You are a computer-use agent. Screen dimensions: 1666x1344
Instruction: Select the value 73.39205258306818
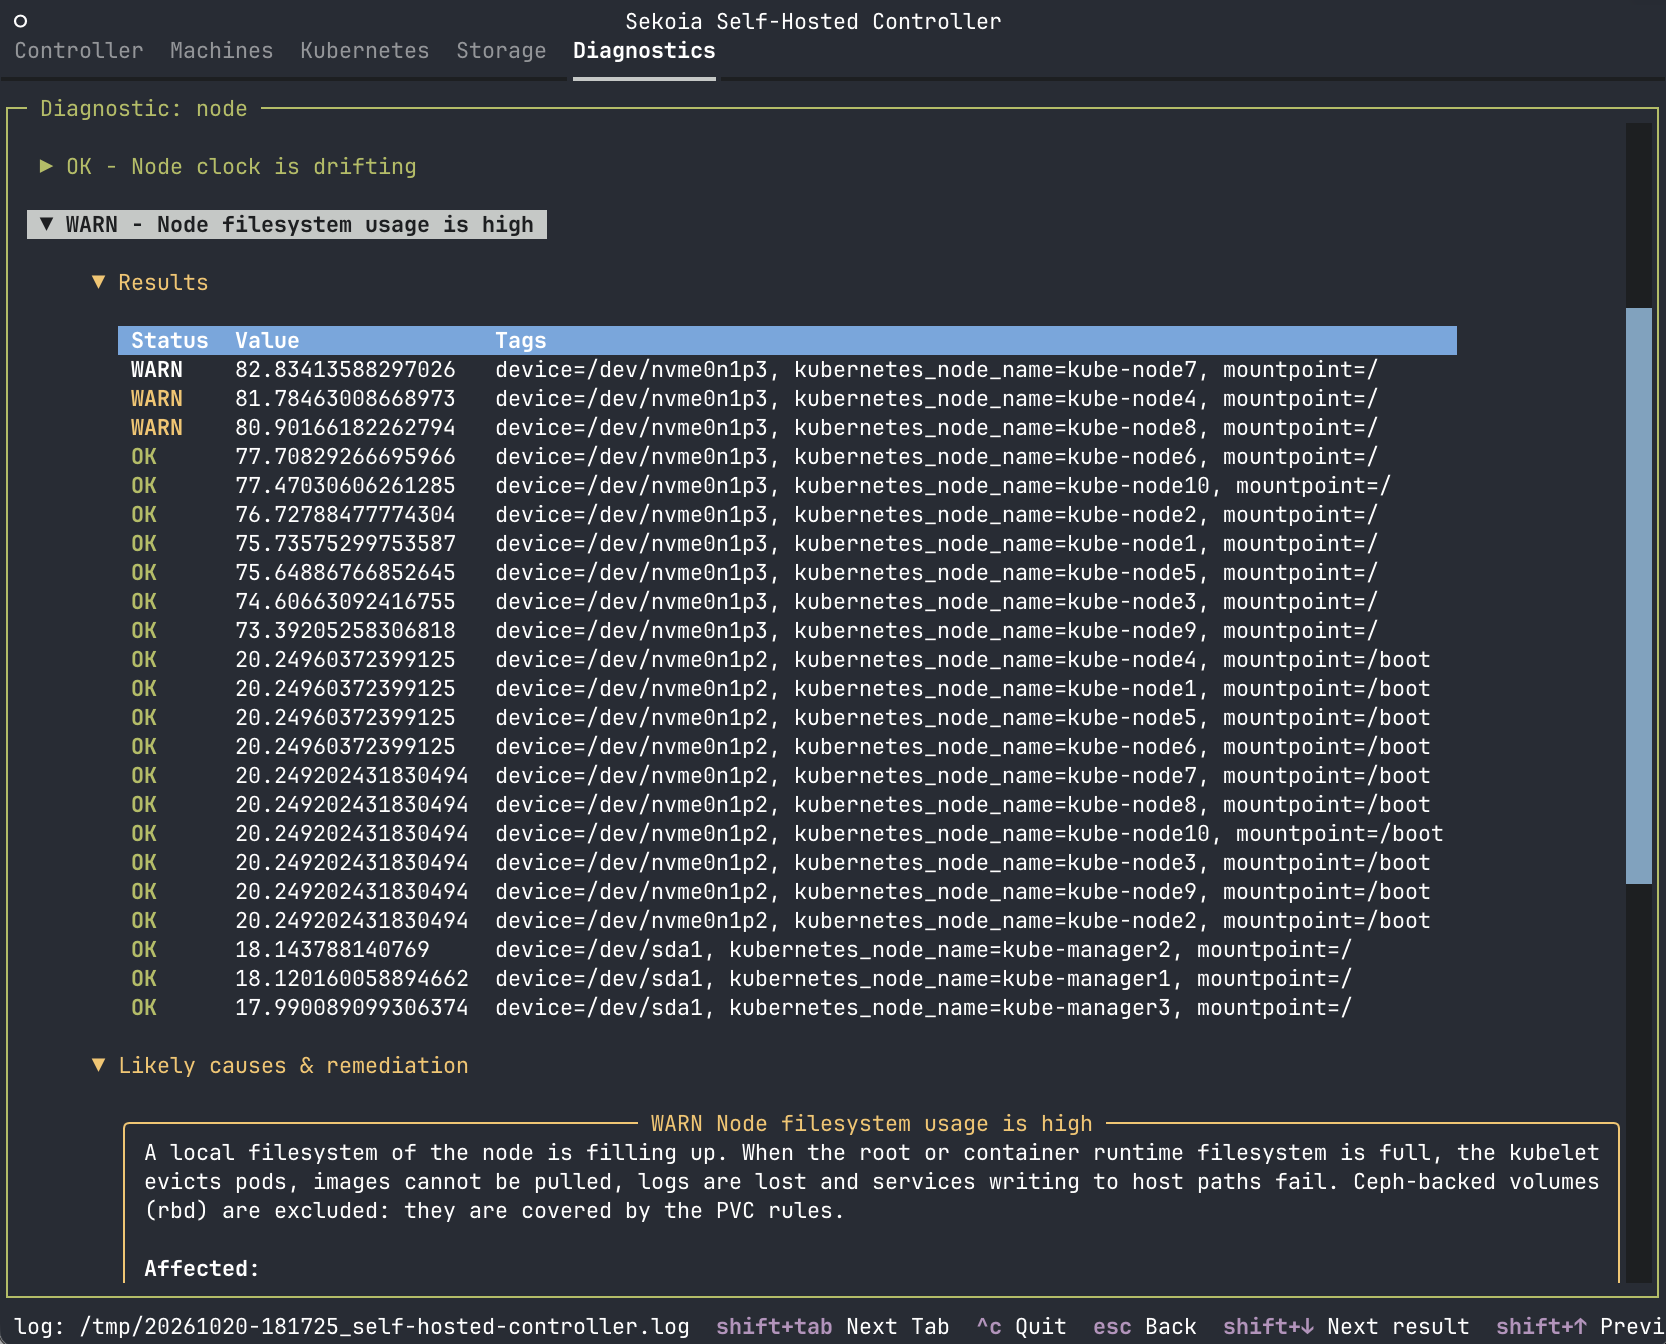tap(345, 631)
